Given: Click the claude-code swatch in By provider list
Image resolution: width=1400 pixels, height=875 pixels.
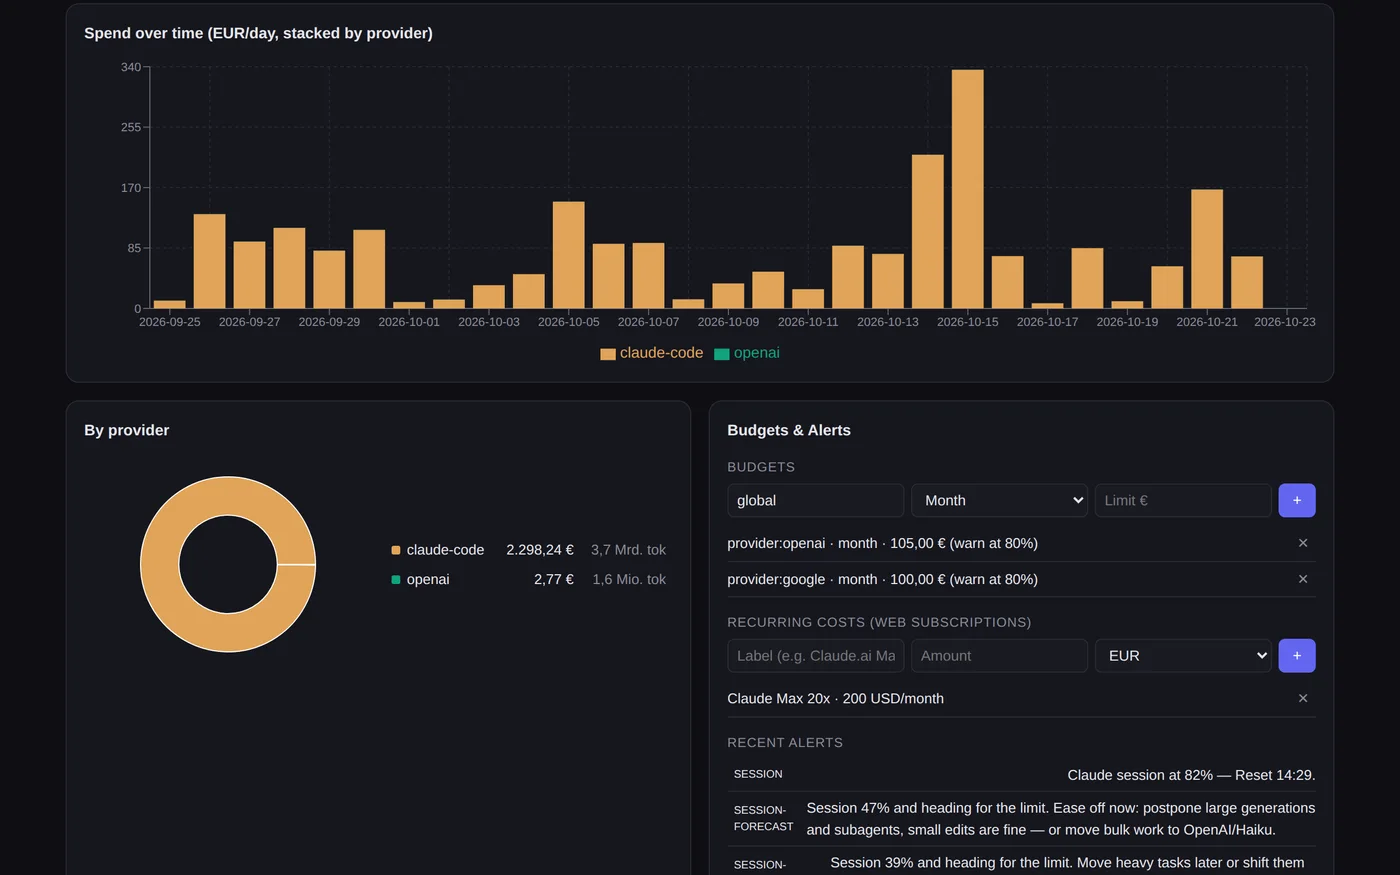Looking at the screenshot, I should pos(396,550).
